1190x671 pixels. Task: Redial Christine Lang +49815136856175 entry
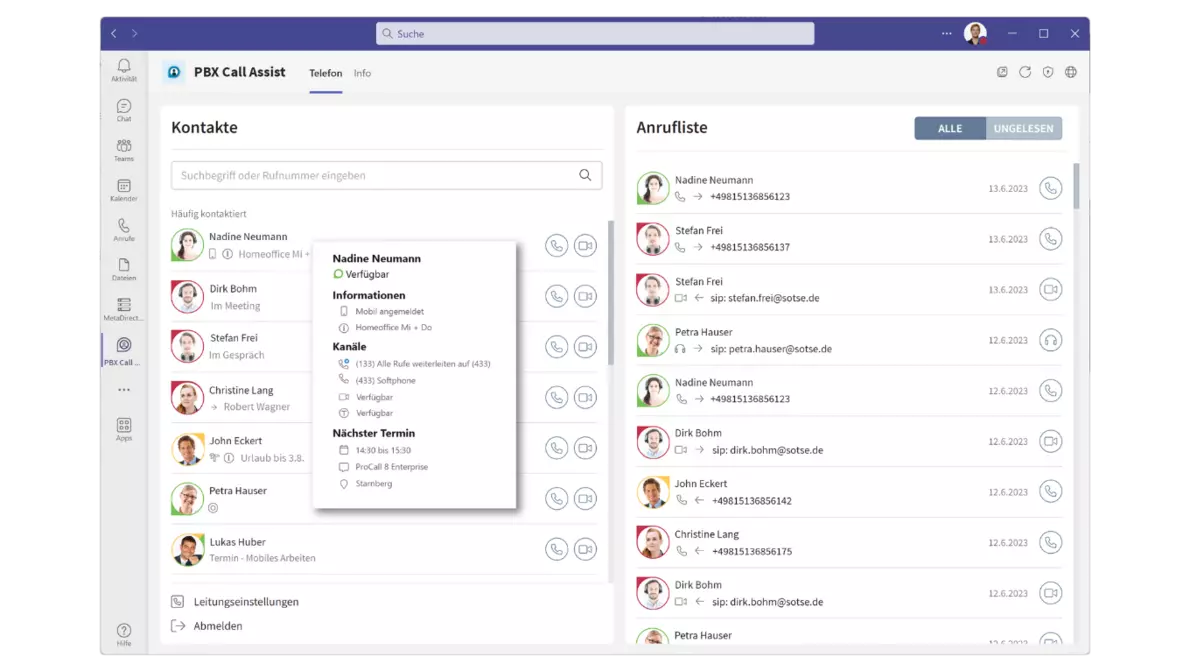pyautogui.click(x=1050, y=543)
